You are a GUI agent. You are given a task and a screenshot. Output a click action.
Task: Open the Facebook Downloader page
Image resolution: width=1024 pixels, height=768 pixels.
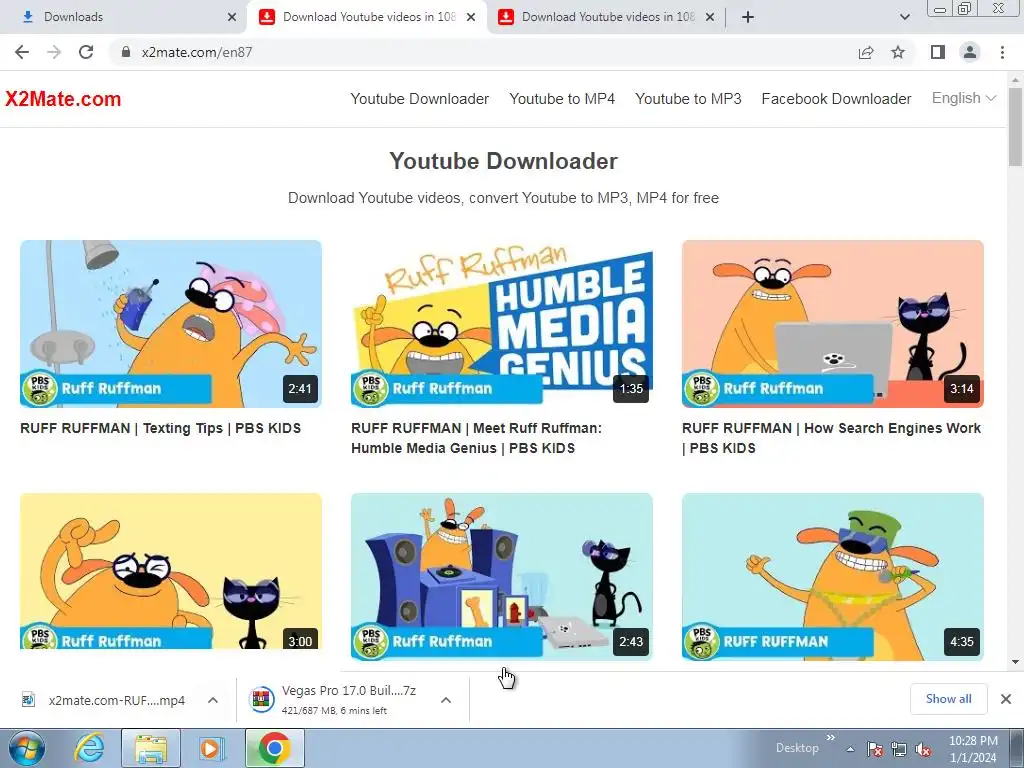[x=836, y=99]
